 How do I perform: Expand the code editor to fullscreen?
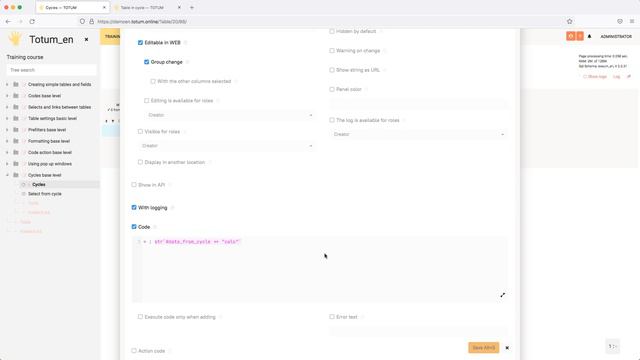click(x=503, y=295)
